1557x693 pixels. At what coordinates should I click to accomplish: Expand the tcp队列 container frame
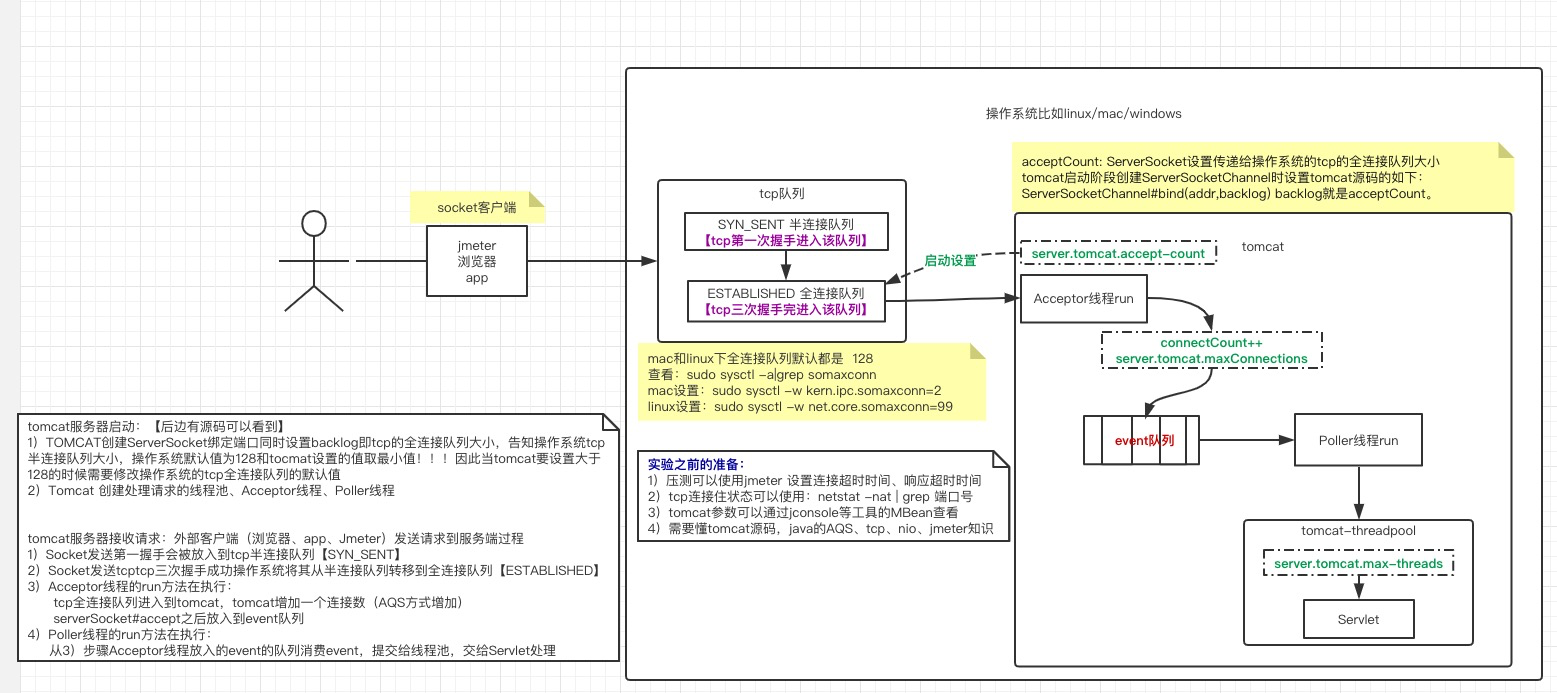tap(782, 193)
